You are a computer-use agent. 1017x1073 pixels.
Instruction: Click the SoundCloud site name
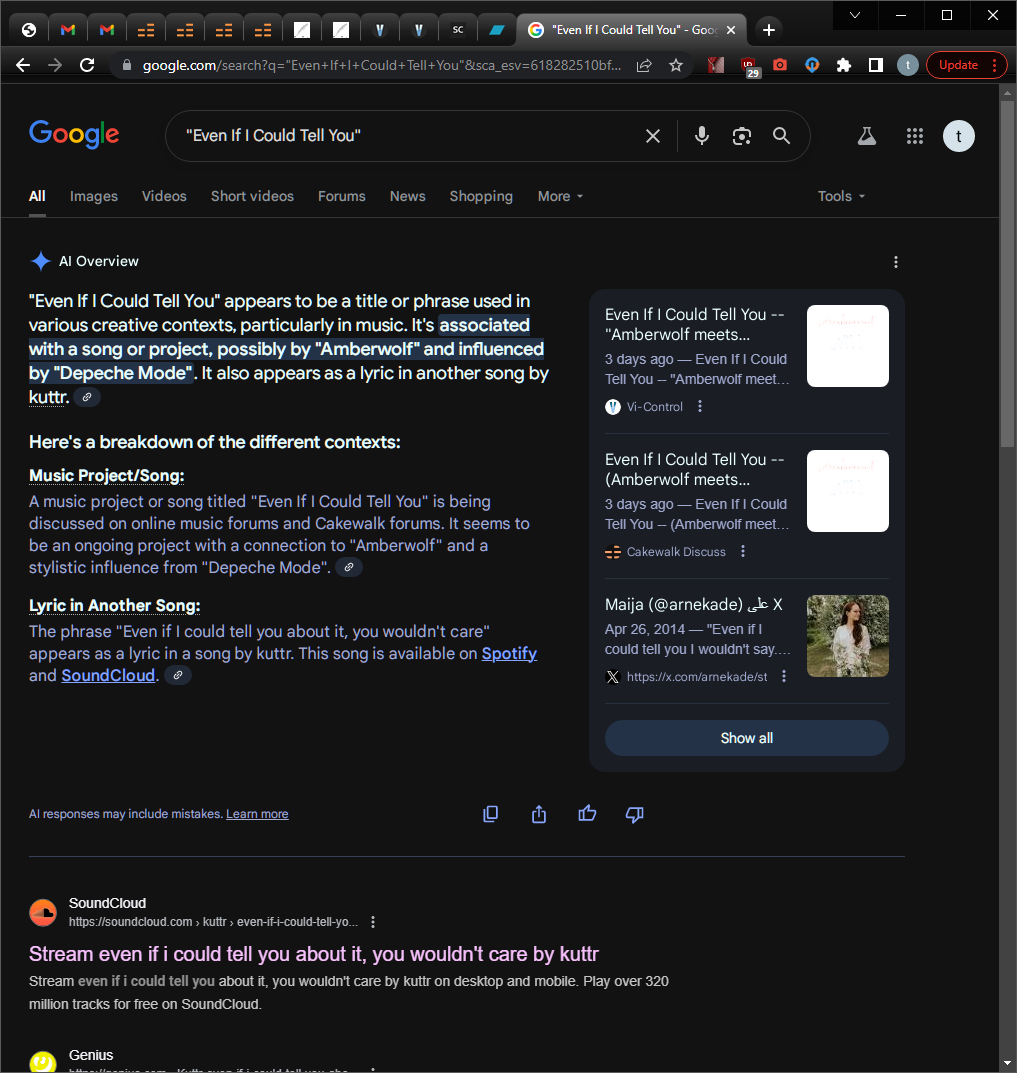click(x=107, y=903)
